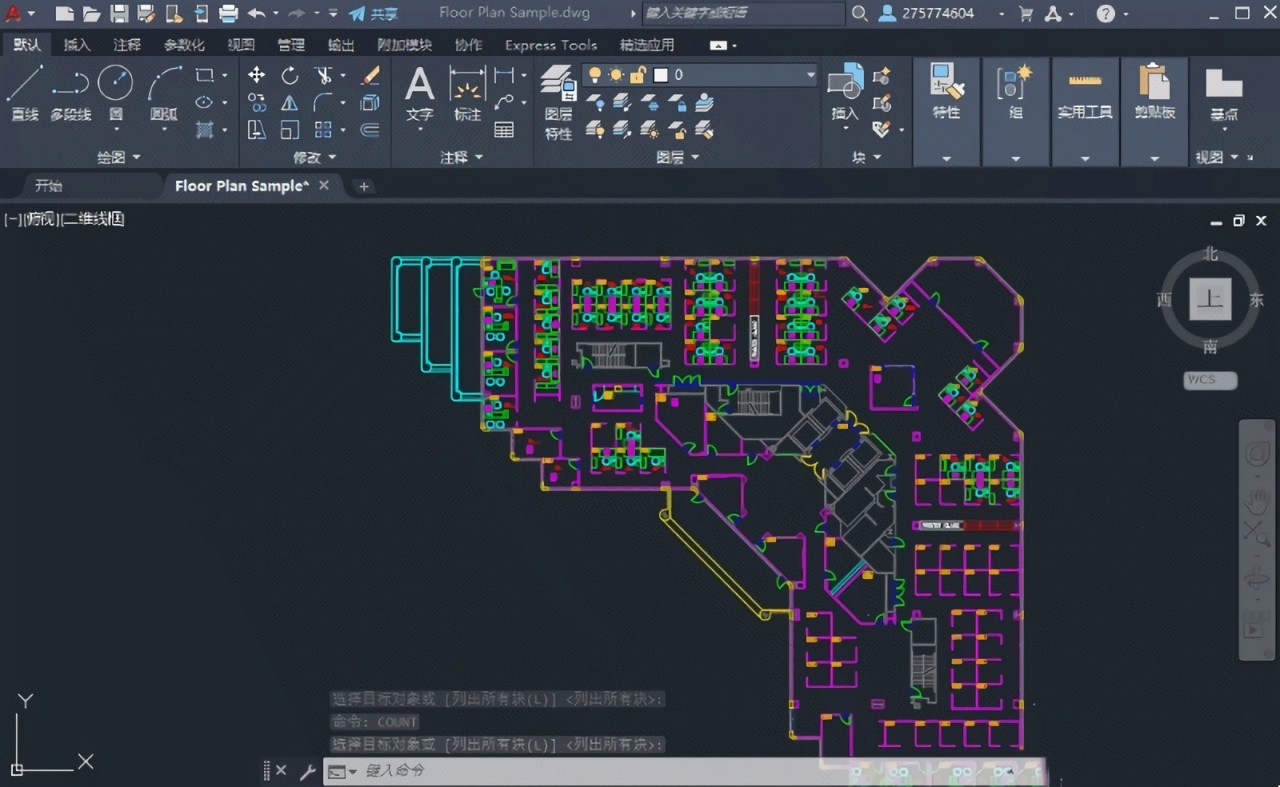Open the Express Tools ribbon tab
Screen dimensions: 1280x787
(550, 45)
